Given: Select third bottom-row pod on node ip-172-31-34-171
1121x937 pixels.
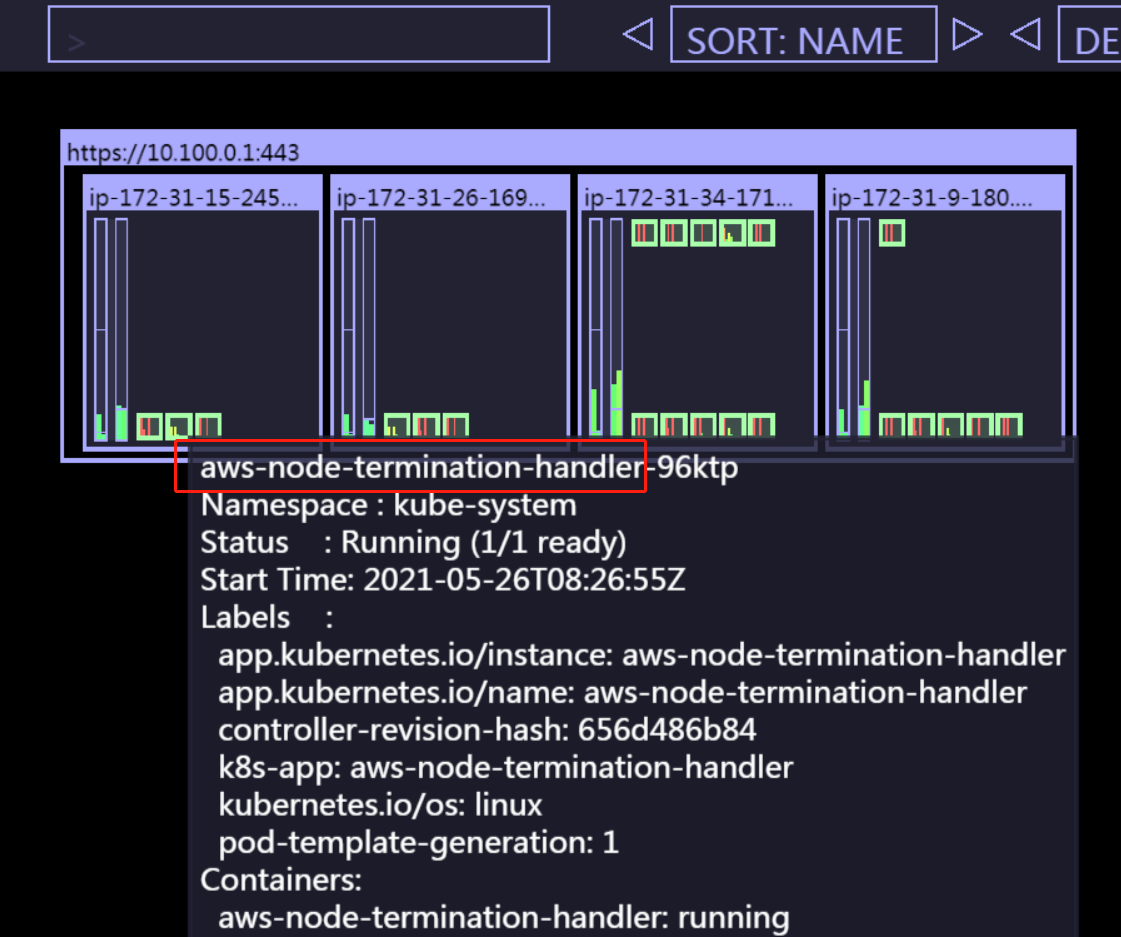Looking at the screenshot, I should 703,425.
